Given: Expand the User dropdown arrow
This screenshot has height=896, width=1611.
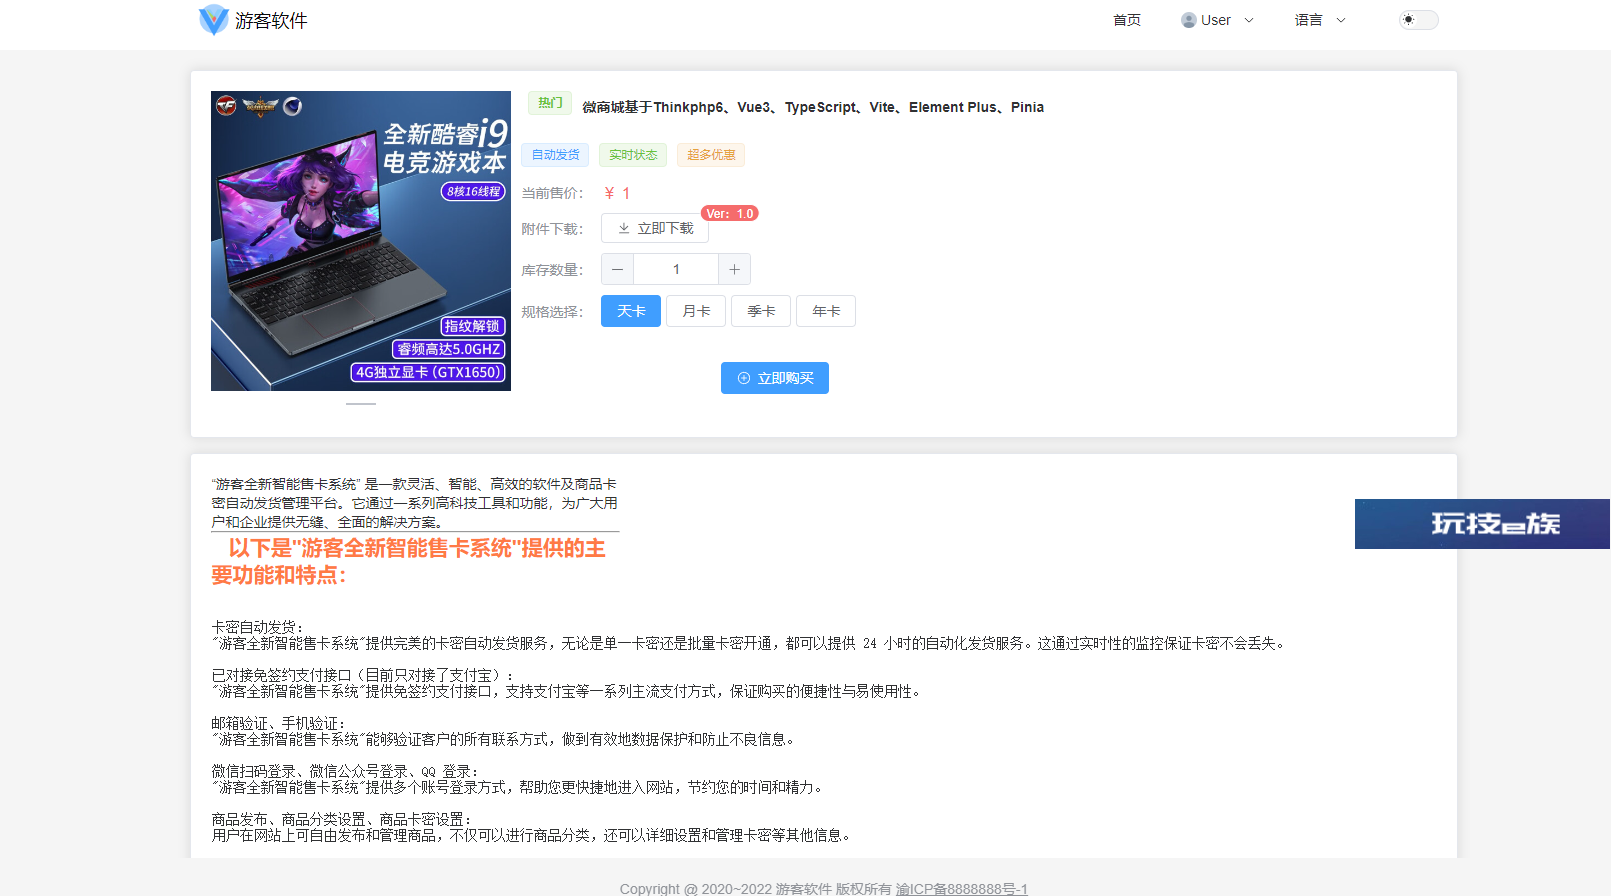Looking at the screenshot, I should coord(1249,20).
